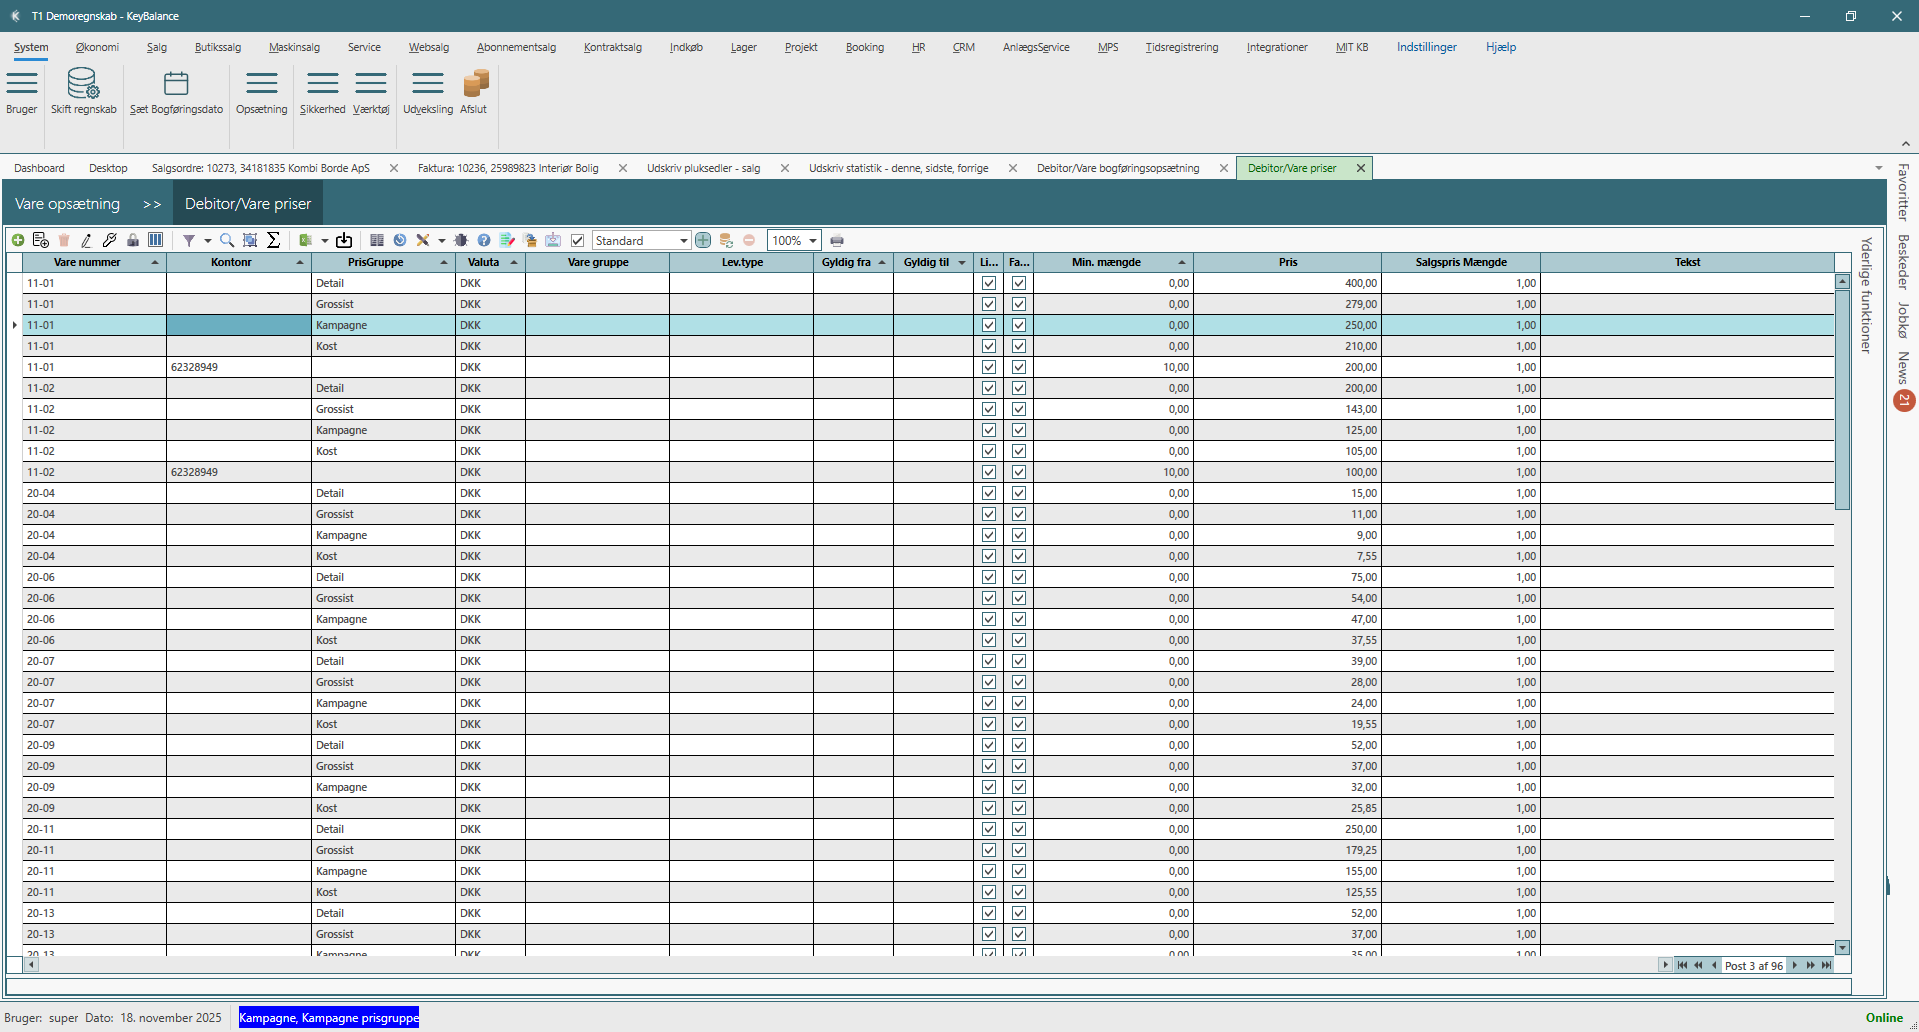Toggle the checkbox next to Standard layout
The width and height of the screenshot is (1919, 1032).
[577, 240]
